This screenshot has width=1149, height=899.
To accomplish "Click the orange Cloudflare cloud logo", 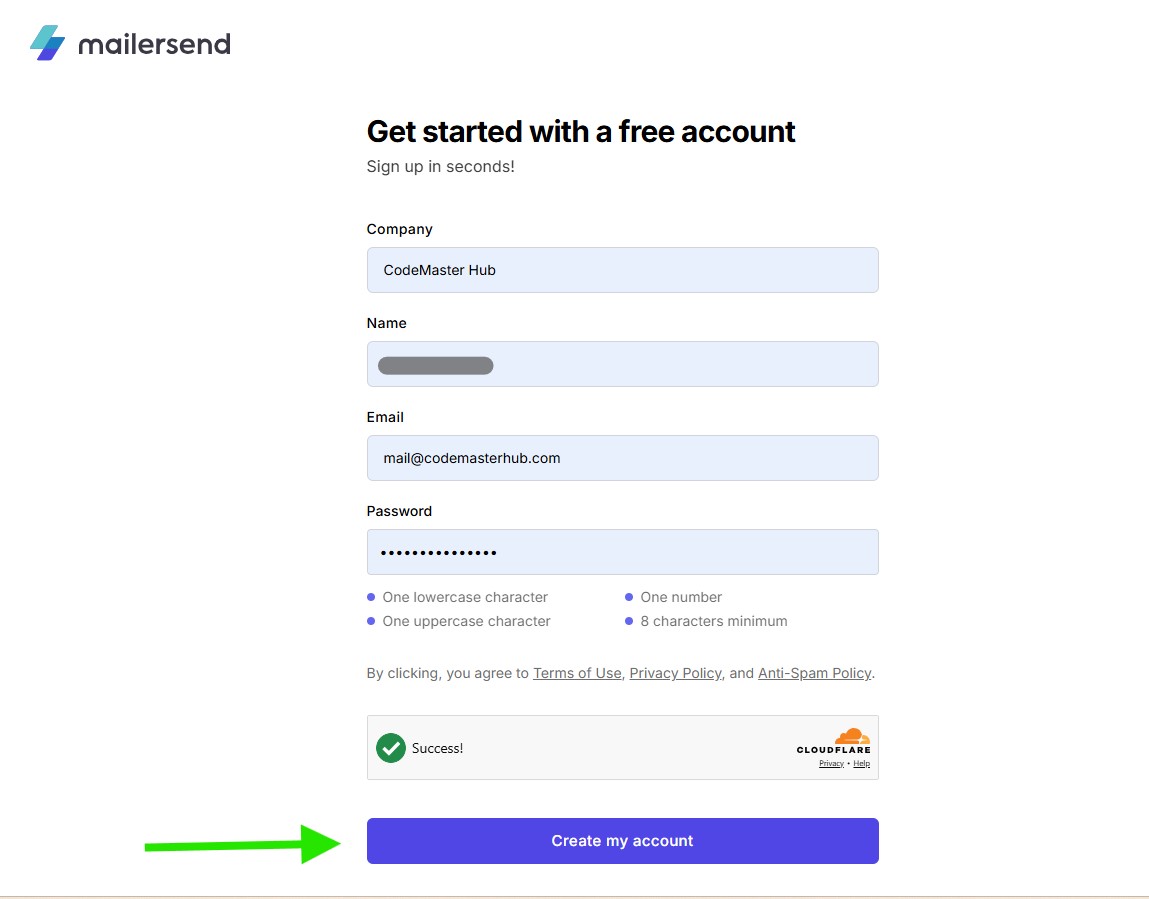I will click(x=852, y=737).
